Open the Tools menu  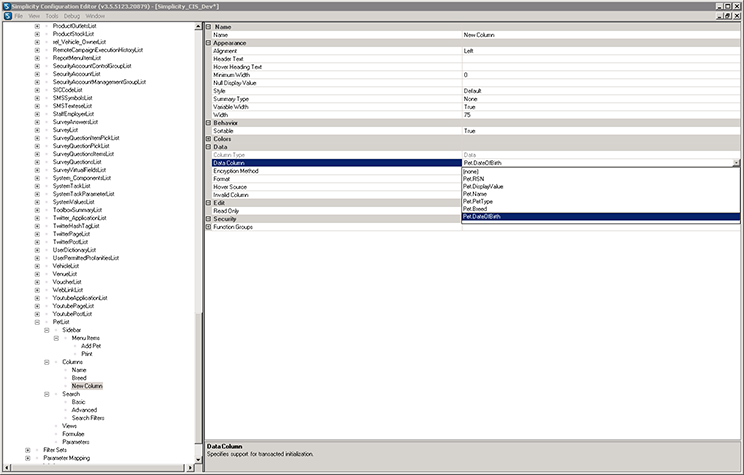tap(52, 16)
